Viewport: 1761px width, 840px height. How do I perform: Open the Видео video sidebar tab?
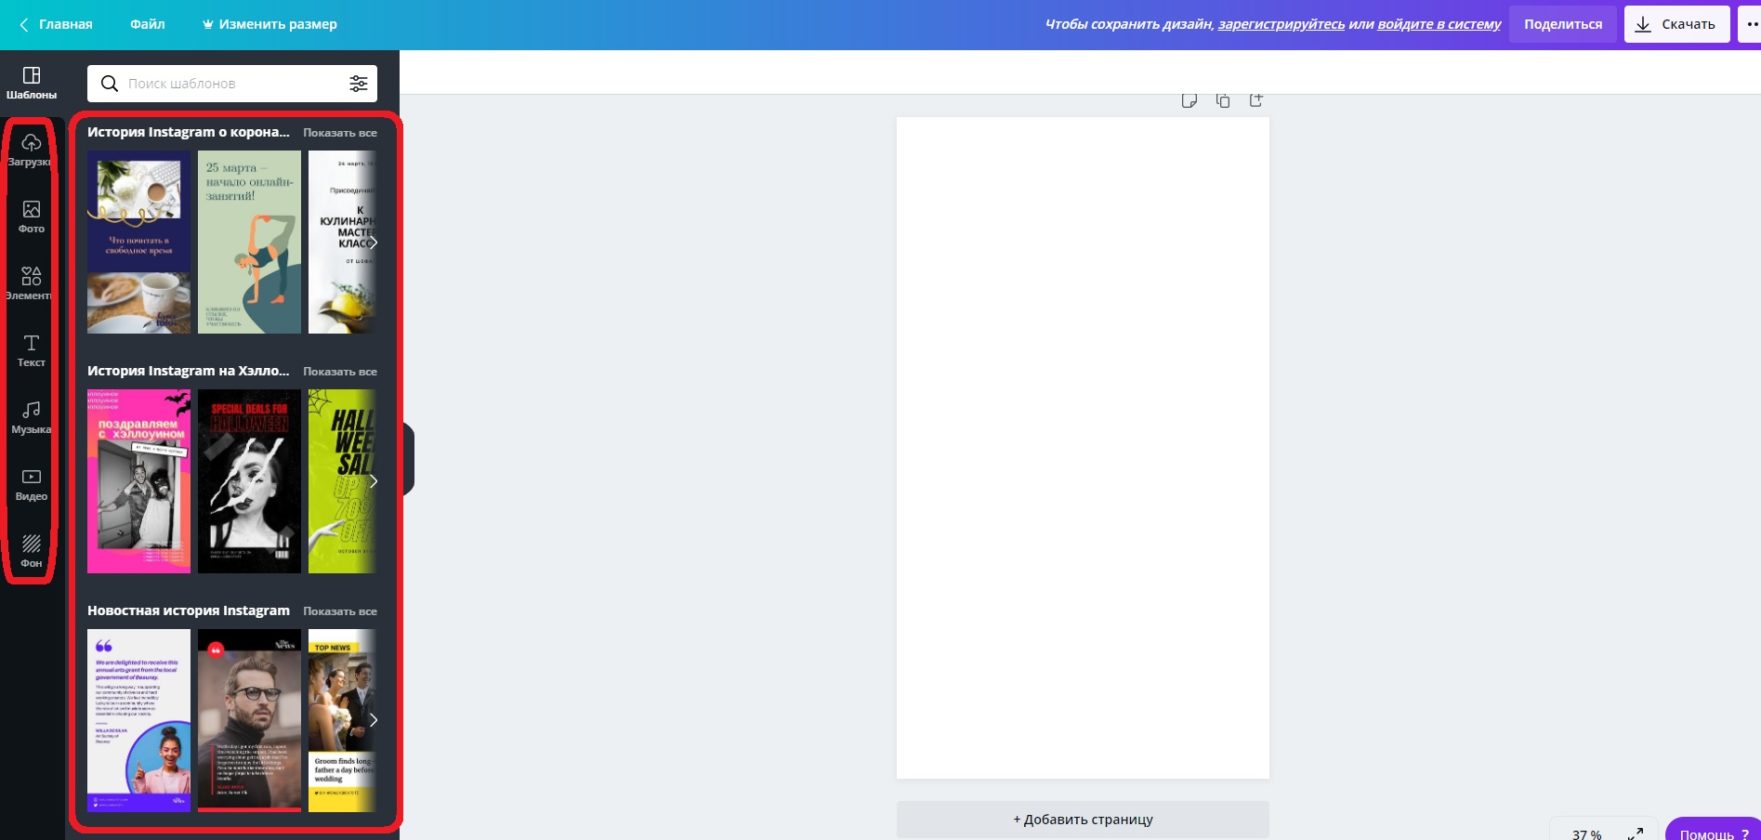coord(31,485)
